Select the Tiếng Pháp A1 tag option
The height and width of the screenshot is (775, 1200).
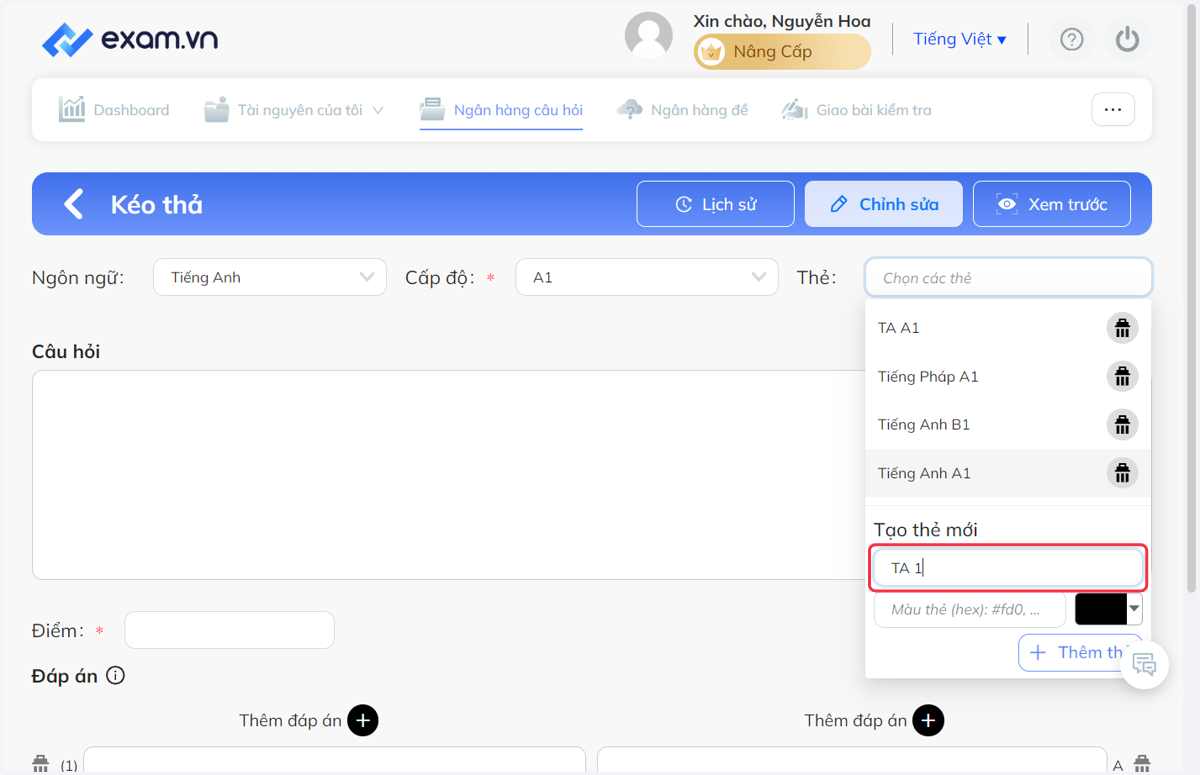click(1008, 376)
